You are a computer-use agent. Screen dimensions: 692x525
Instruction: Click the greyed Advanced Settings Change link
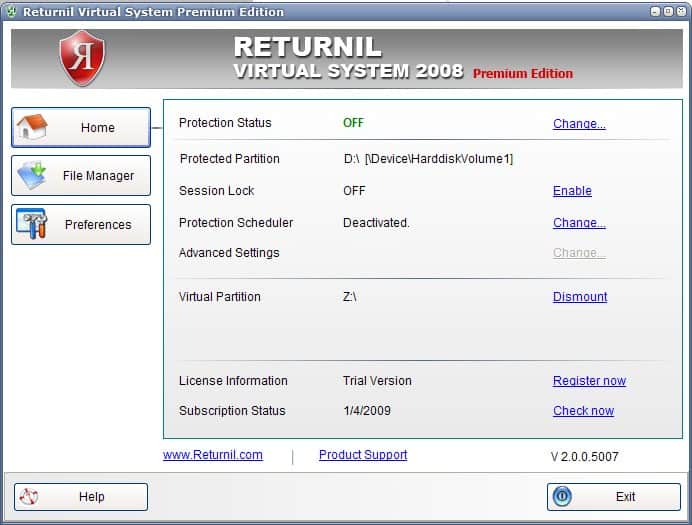click(579, 253)
